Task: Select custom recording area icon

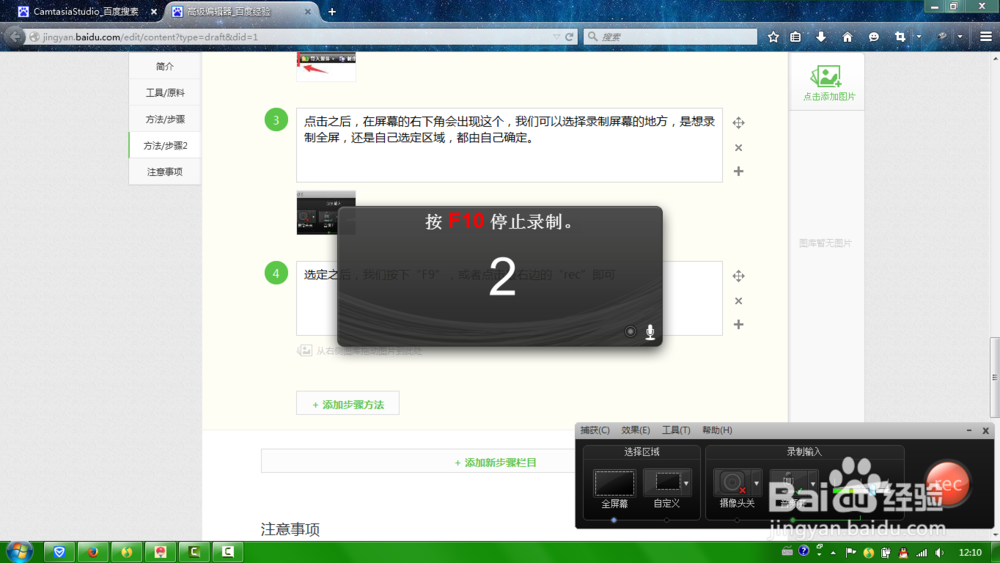Action: (x=666, y=483)
